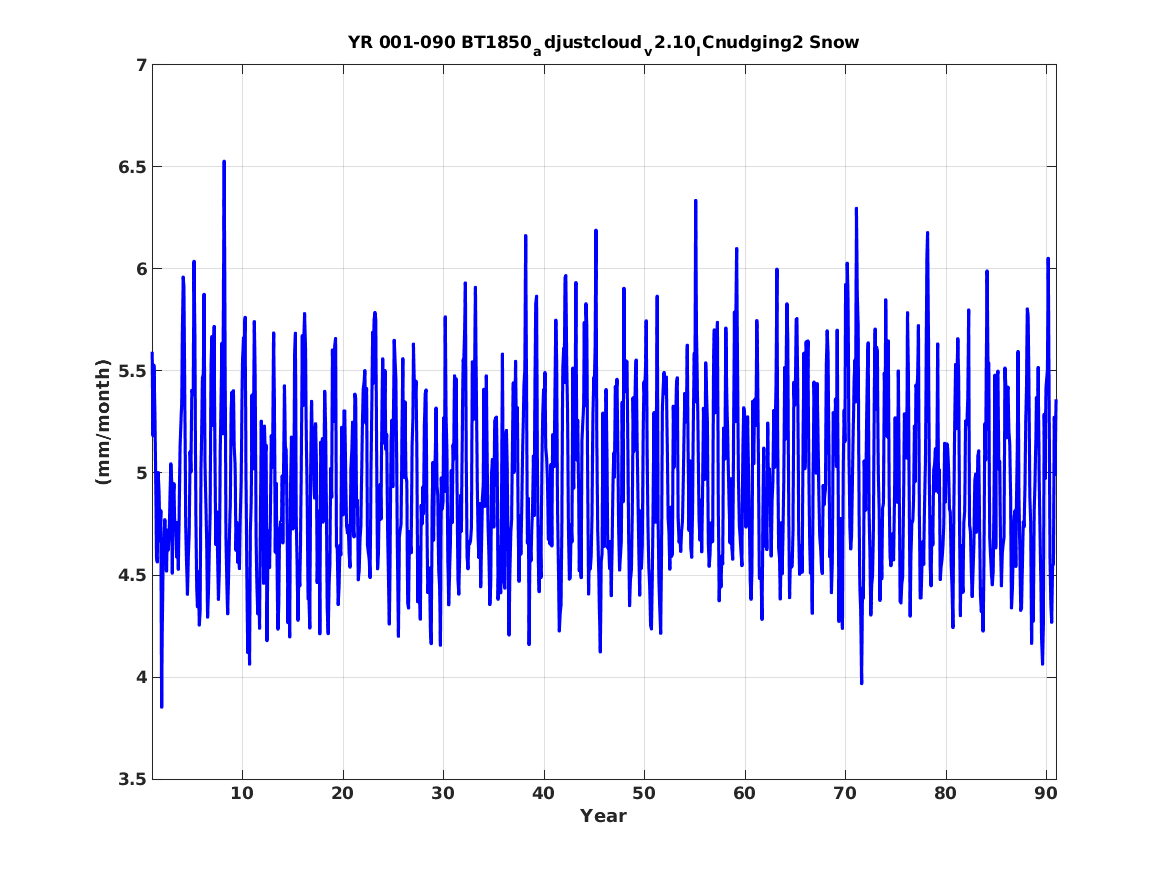Click the x-axis tick label '30'
1167x875 pixels.
443,794
